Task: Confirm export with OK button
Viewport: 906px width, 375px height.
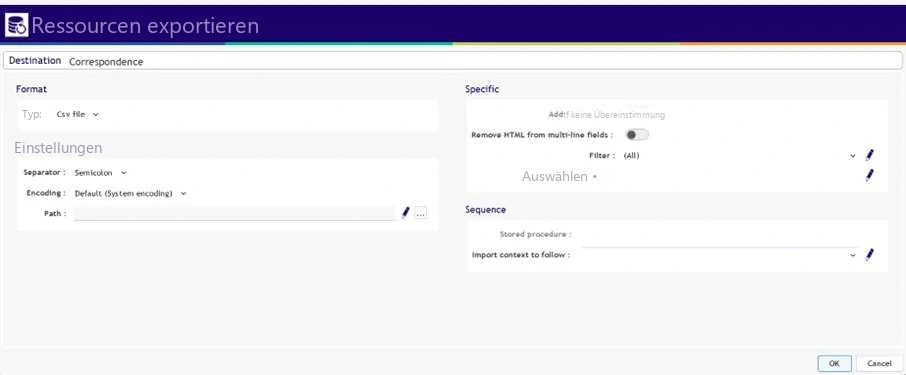Action: pyautogui.click(x=834, y=363)
